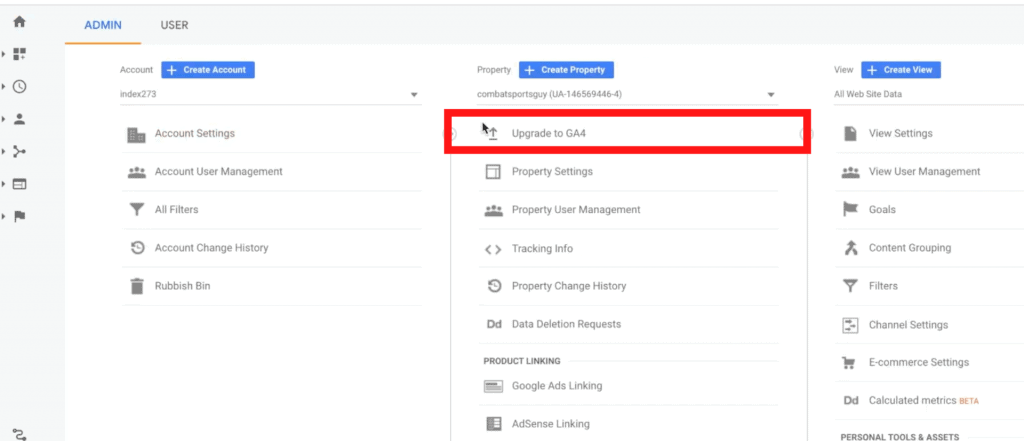Open the index273 account dropdown
The width and height of the screenshot is (1024, 441).
(270, 95)
